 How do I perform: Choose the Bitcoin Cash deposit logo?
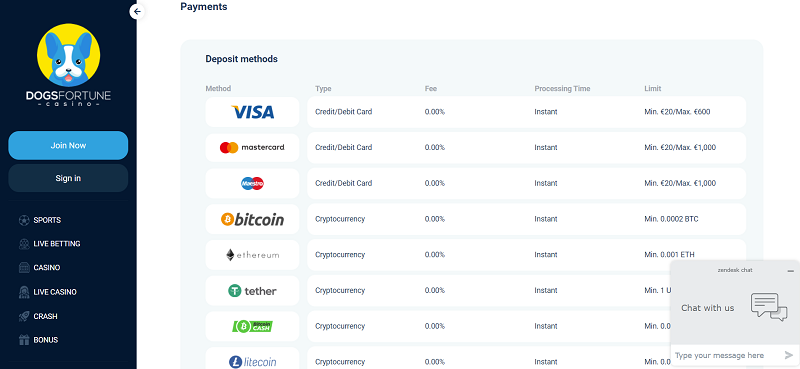253,327
